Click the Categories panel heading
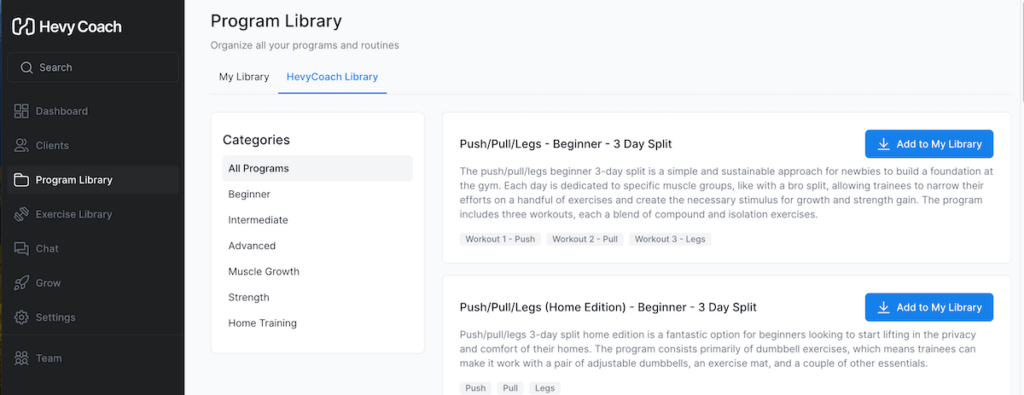Screen dimensions: 1024x395 tap(256, 140)
